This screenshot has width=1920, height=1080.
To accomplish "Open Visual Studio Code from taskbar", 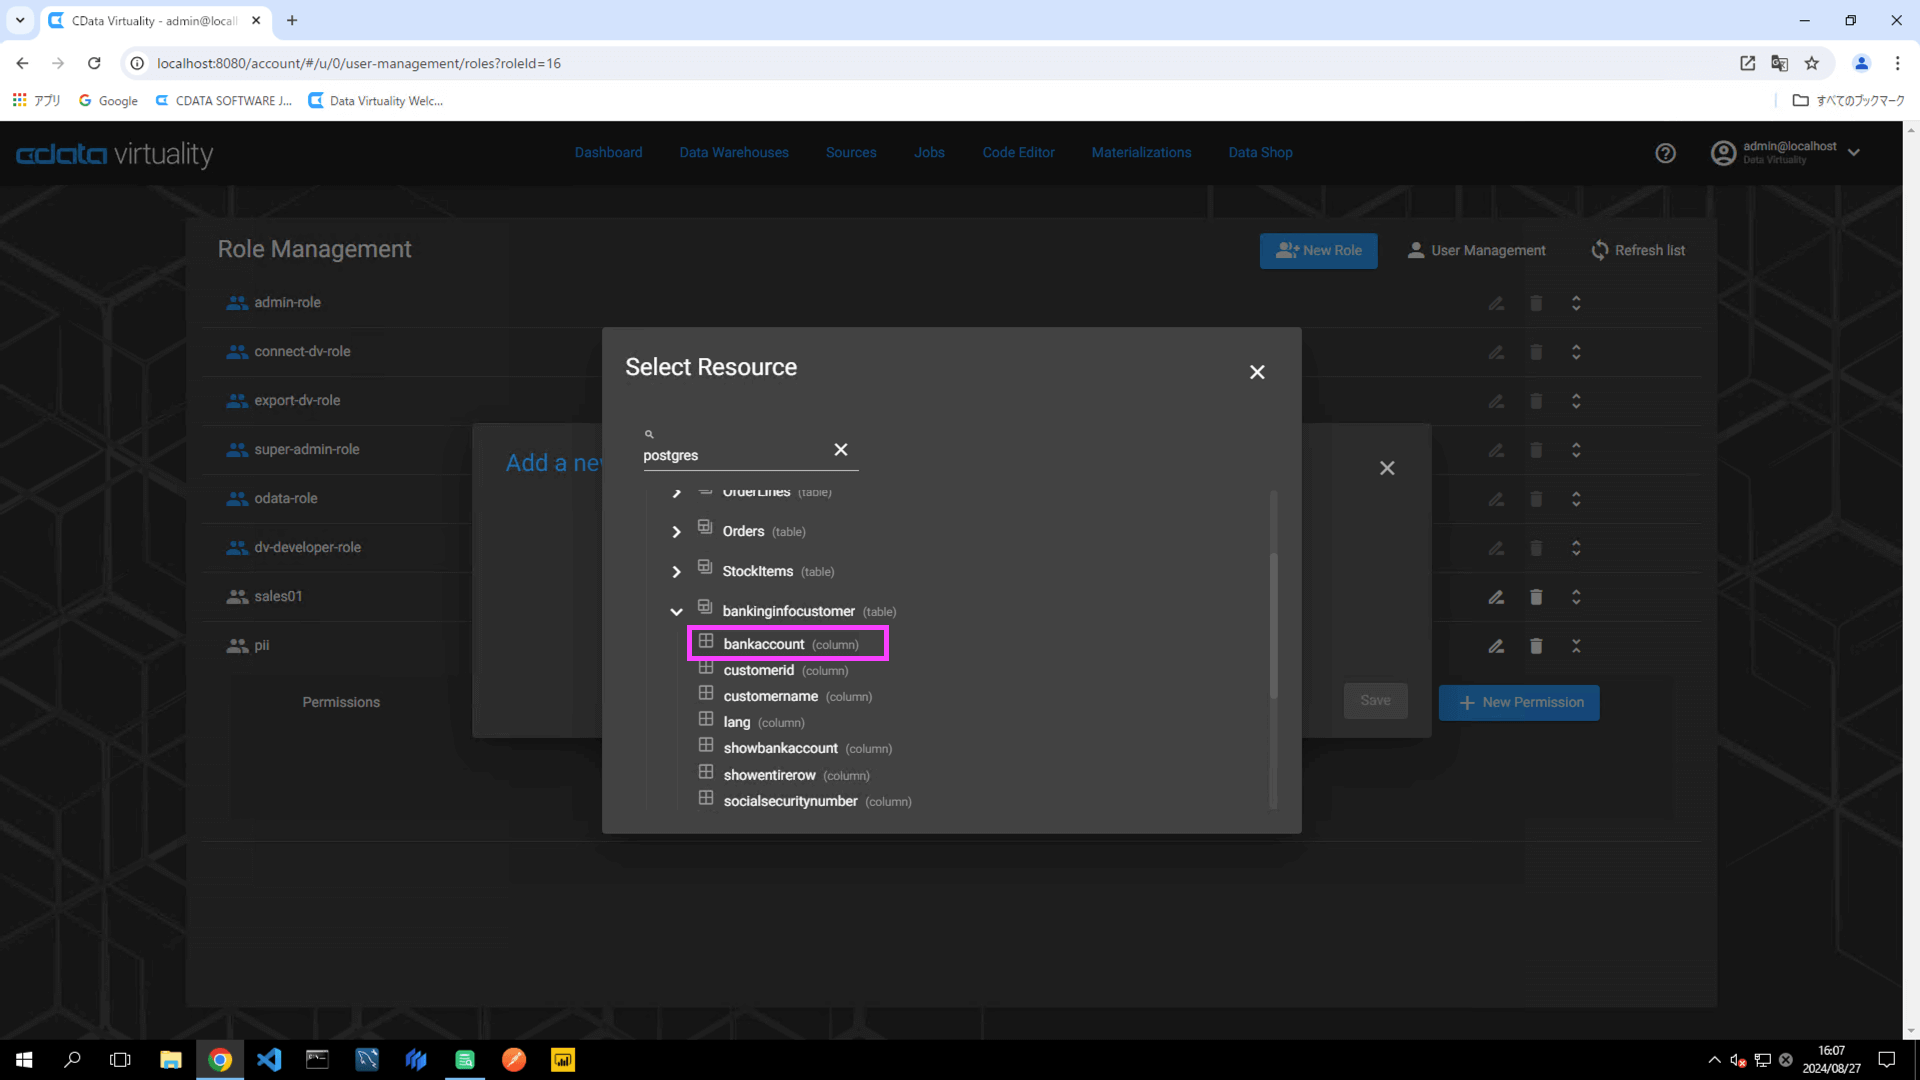I will [269, 1060].
